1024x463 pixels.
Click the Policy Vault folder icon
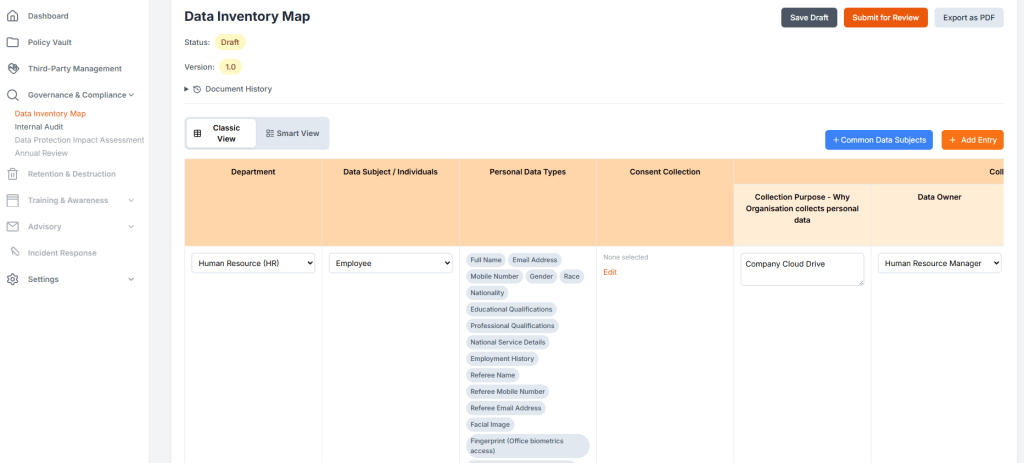13,42
